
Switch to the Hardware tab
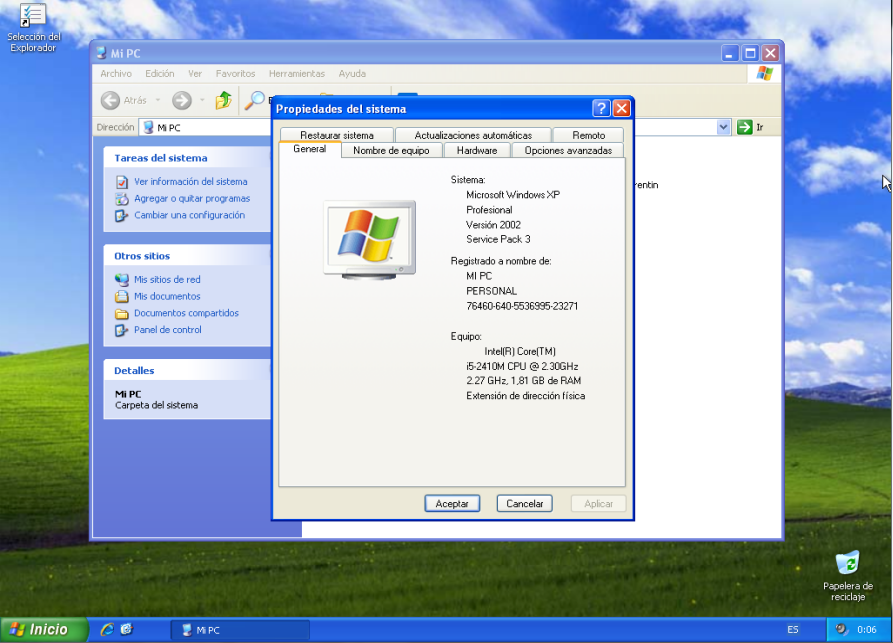pyautogui.click(x=477, y=150)
